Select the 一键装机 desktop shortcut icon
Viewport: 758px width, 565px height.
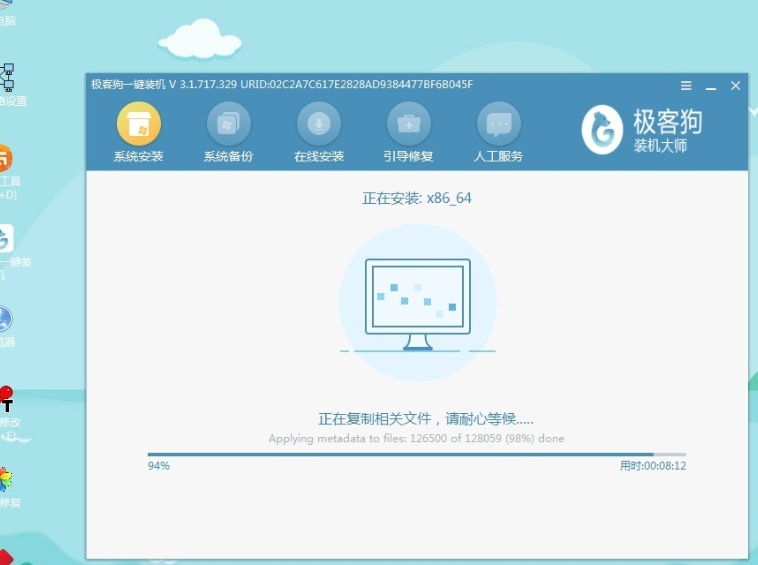(5, 240)
